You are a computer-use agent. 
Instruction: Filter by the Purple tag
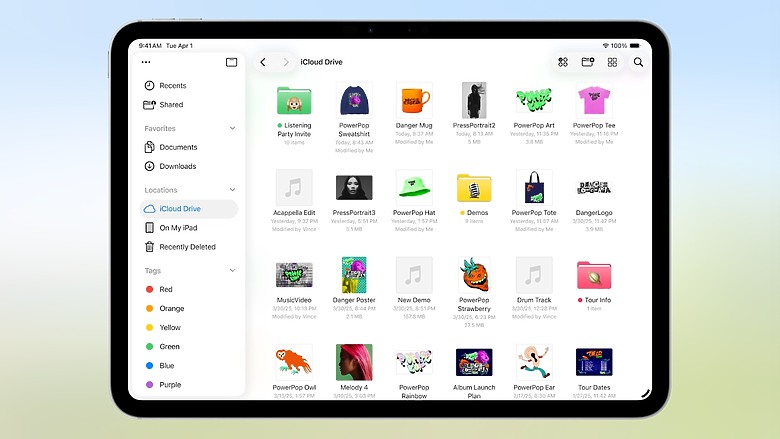[189, 384]
